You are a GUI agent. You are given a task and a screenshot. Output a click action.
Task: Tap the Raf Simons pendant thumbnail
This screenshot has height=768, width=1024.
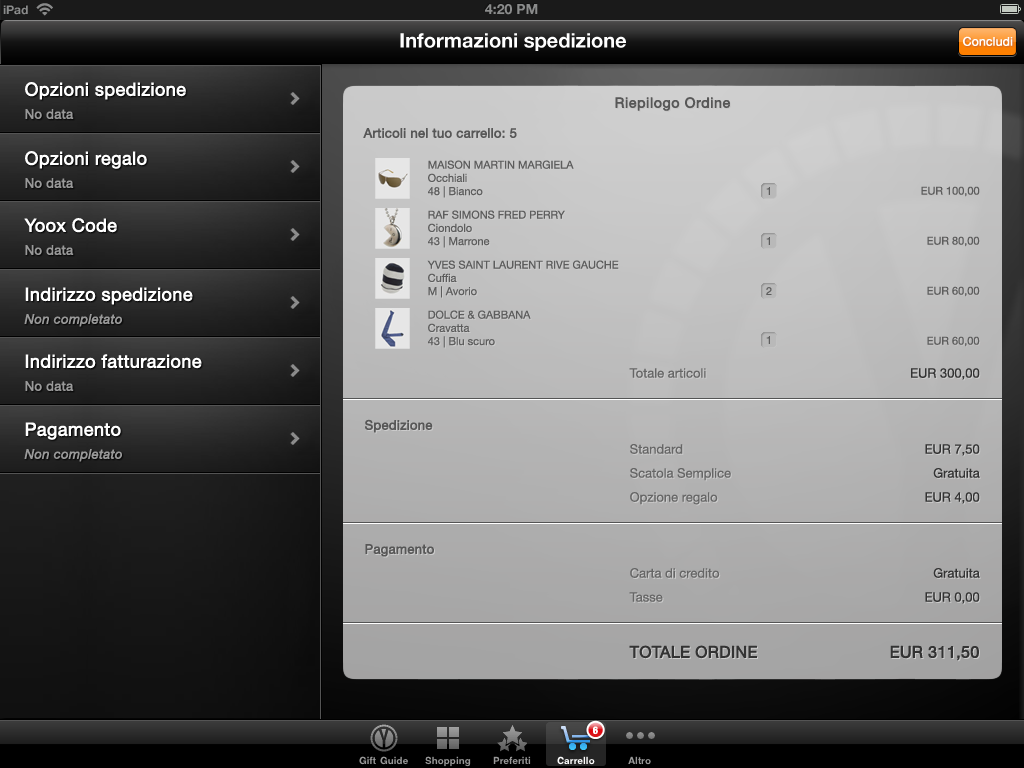pos(392,228)
